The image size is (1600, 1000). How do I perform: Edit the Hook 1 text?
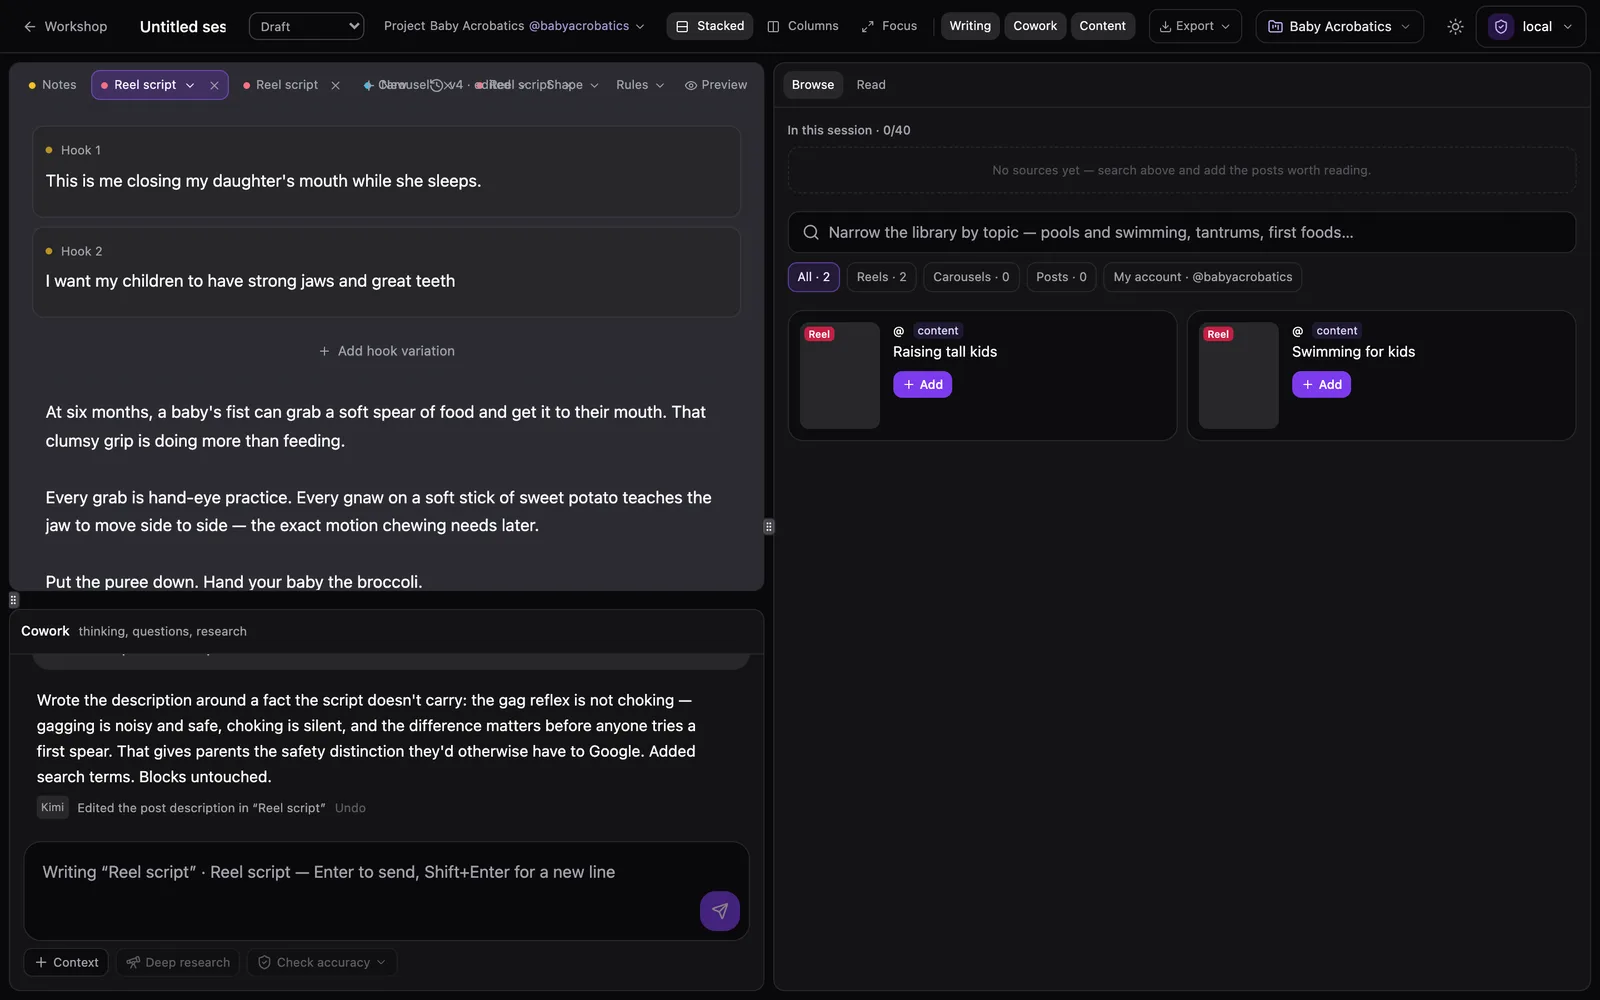click(x=263, y=181)
